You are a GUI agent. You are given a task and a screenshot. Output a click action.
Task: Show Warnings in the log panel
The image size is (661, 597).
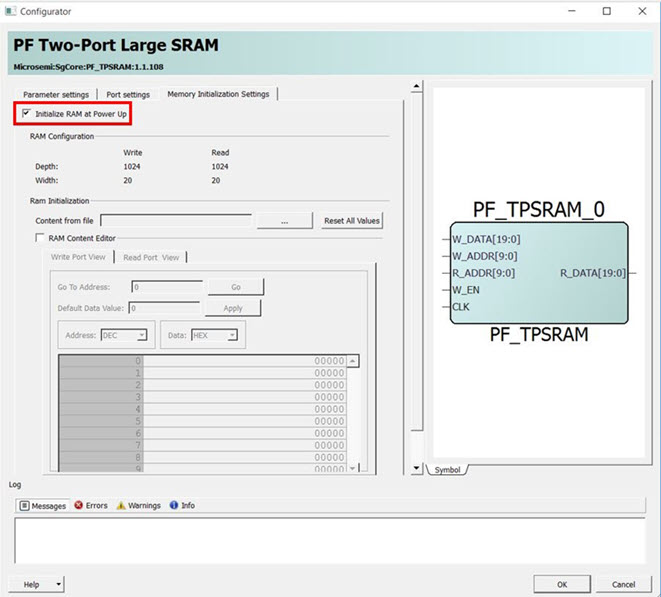click(138, 506)
